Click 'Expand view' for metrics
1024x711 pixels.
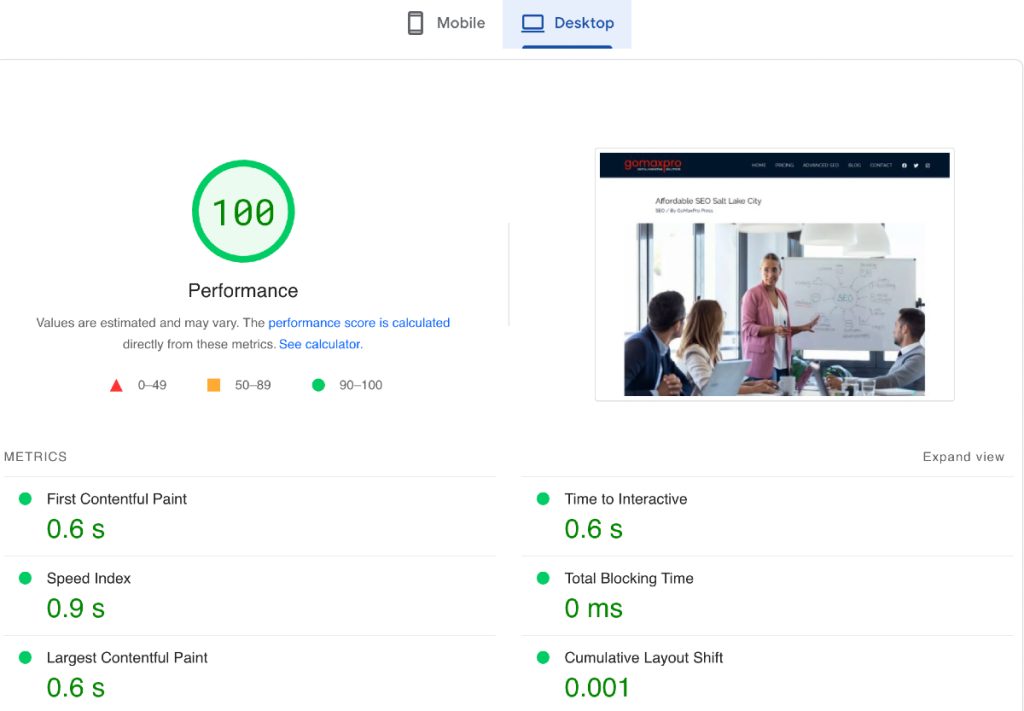coord(963,457)
